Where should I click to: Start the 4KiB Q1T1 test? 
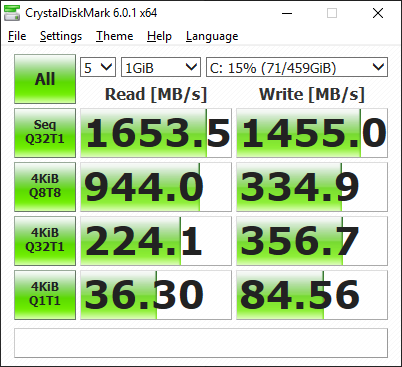[45, 295]
